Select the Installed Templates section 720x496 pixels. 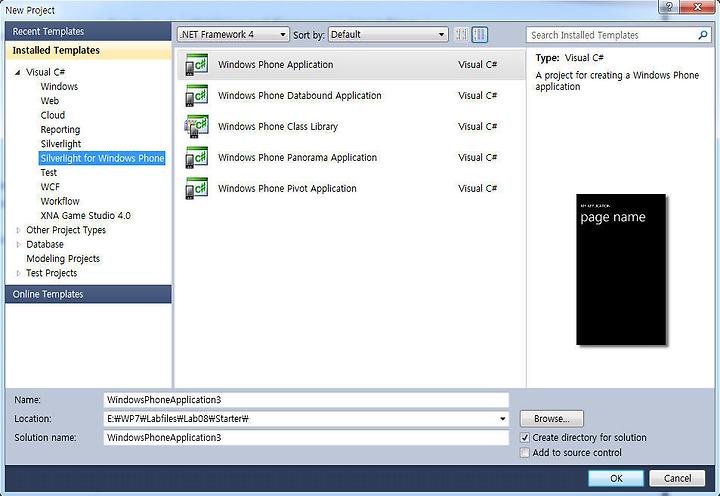point(88,51)
